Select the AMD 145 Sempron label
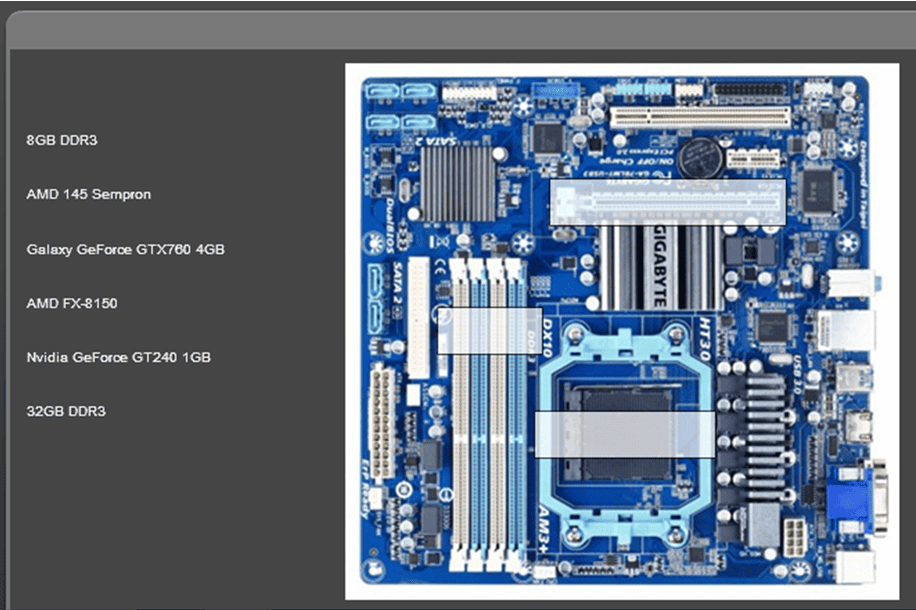 point(88,195)
